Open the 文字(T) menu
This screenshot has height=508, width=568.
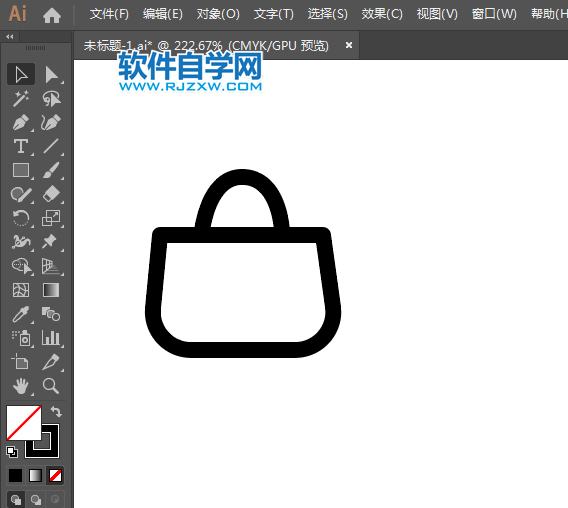[273, 14]
